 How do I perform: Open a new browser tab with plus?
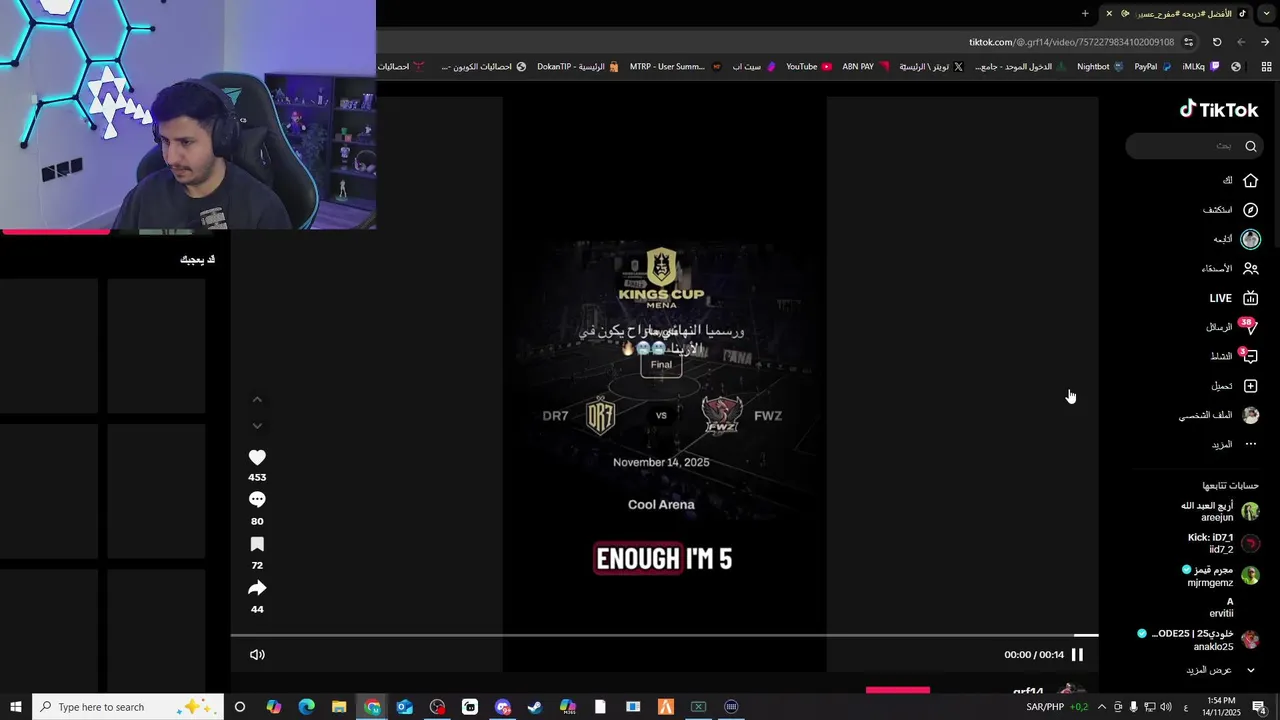coord(1085,13)
